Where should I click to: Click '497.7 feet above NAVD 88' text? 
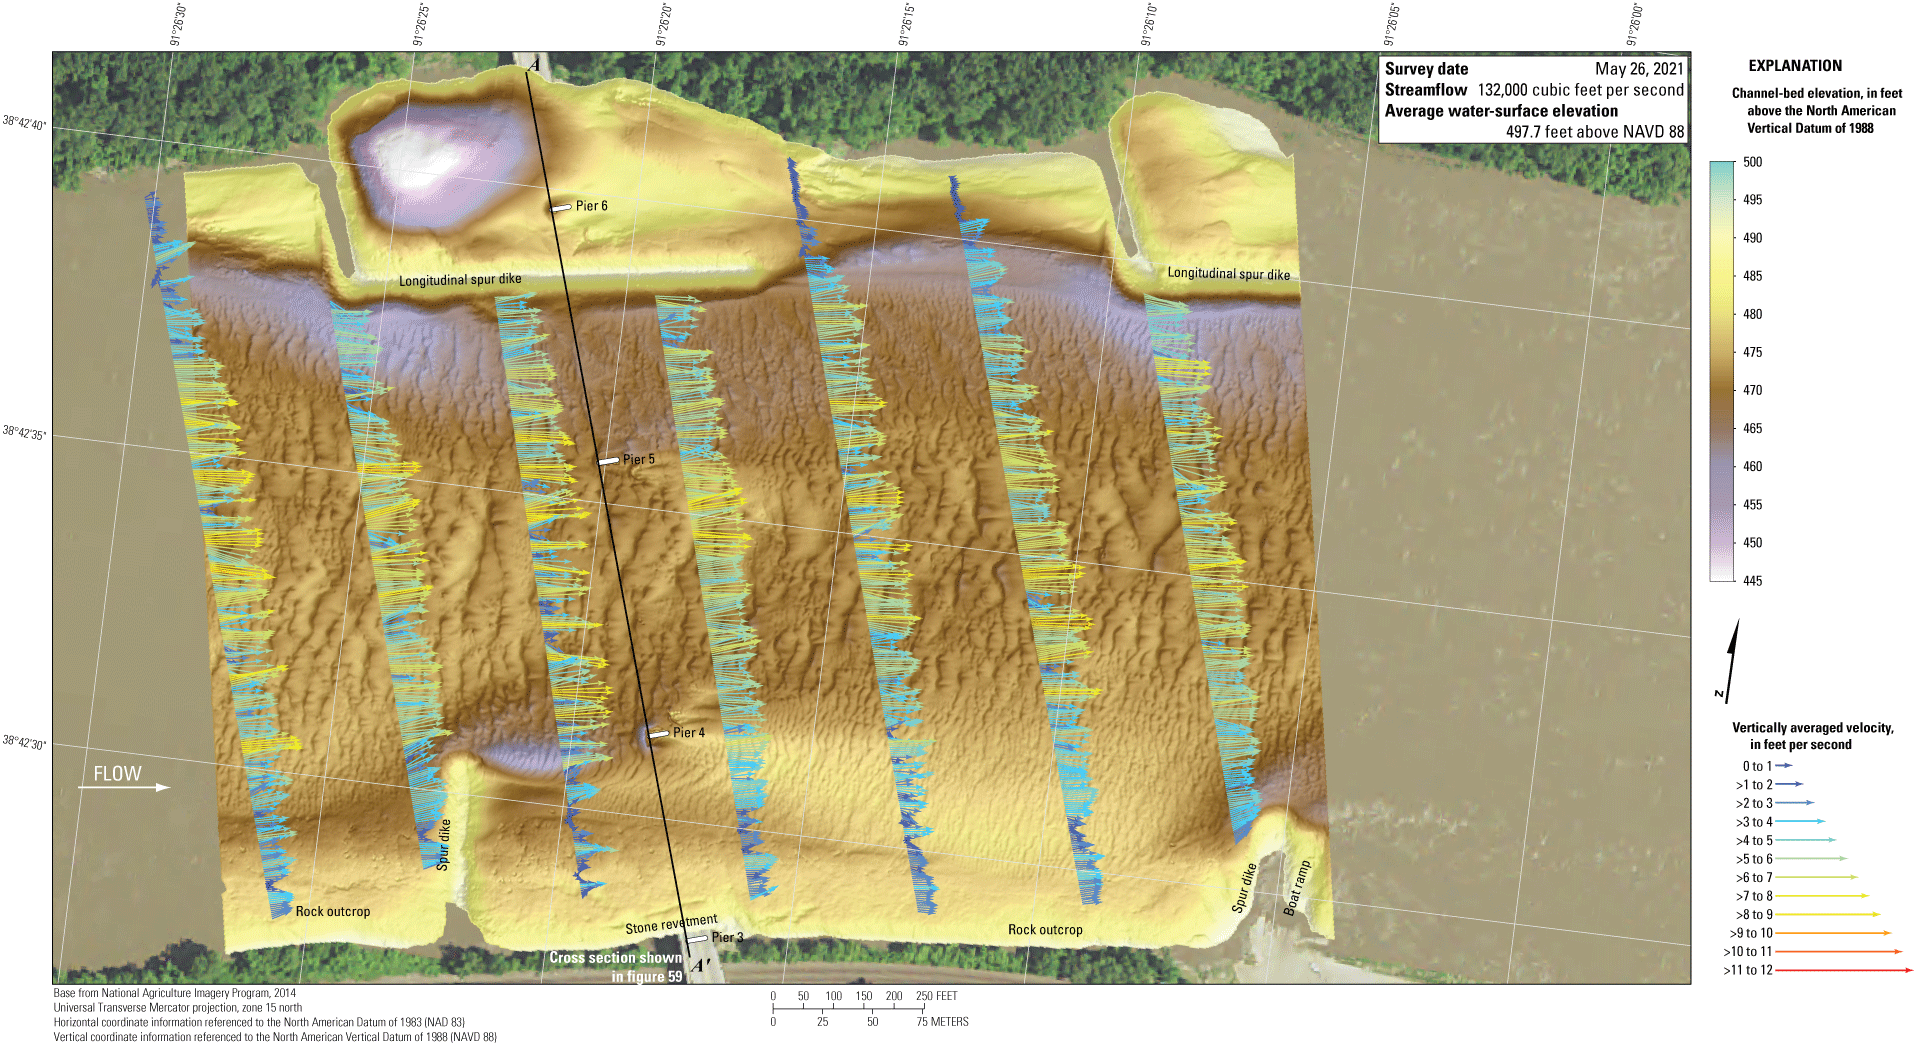[1595, 132]
